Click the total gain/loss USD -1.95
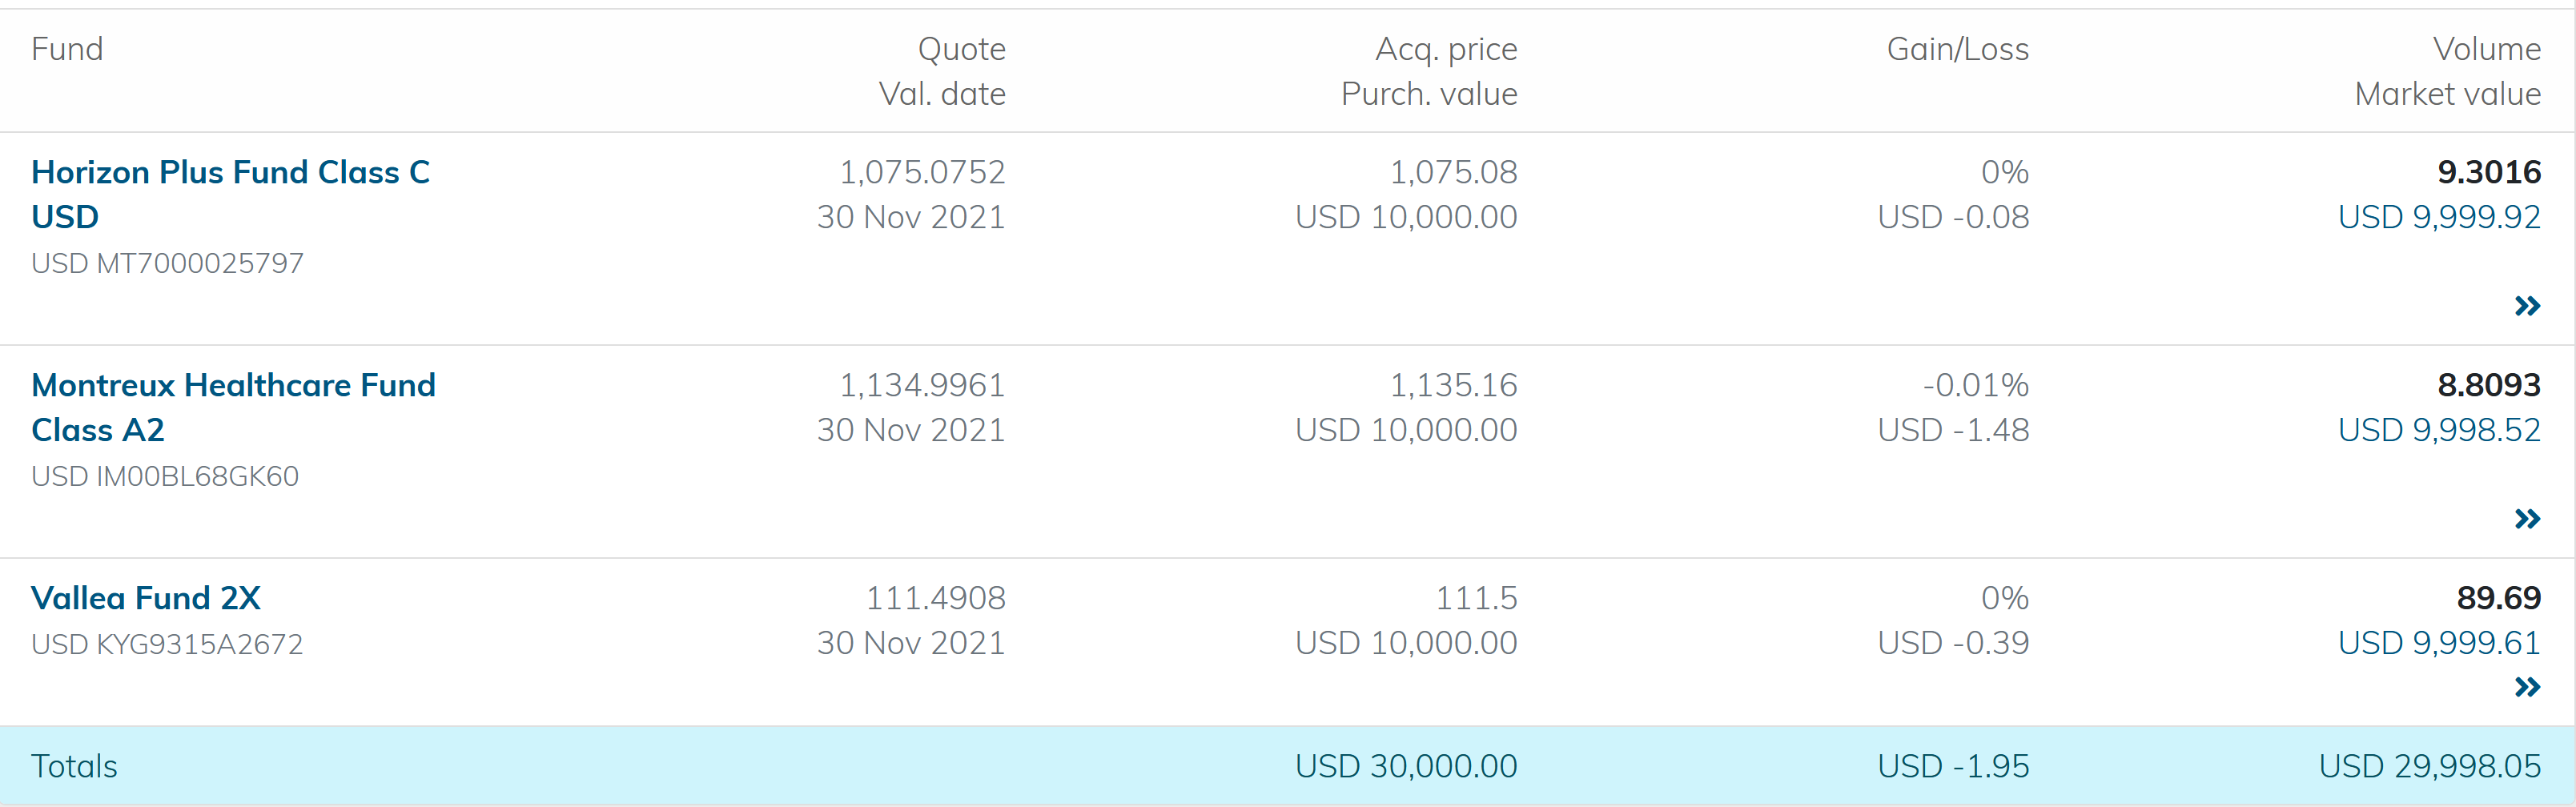The image size is (2576, 807). point(1952,766)
